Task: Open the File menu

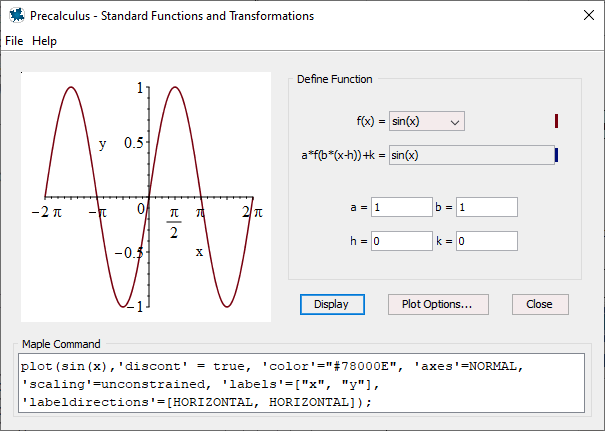Action: [x=14, y=41]
